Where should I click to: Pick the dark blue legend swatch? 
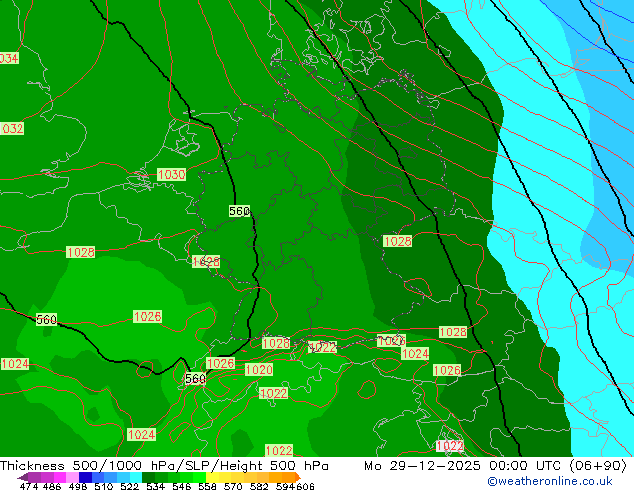(x=85, y=477)
